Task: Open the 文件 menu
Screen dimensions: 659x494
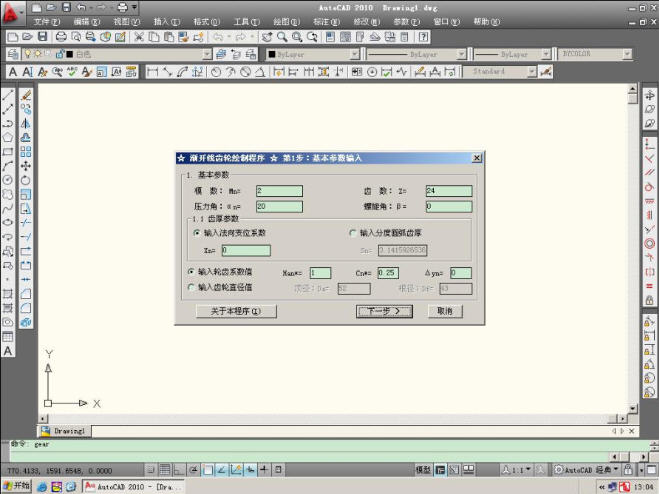Action: pos(46,21)
